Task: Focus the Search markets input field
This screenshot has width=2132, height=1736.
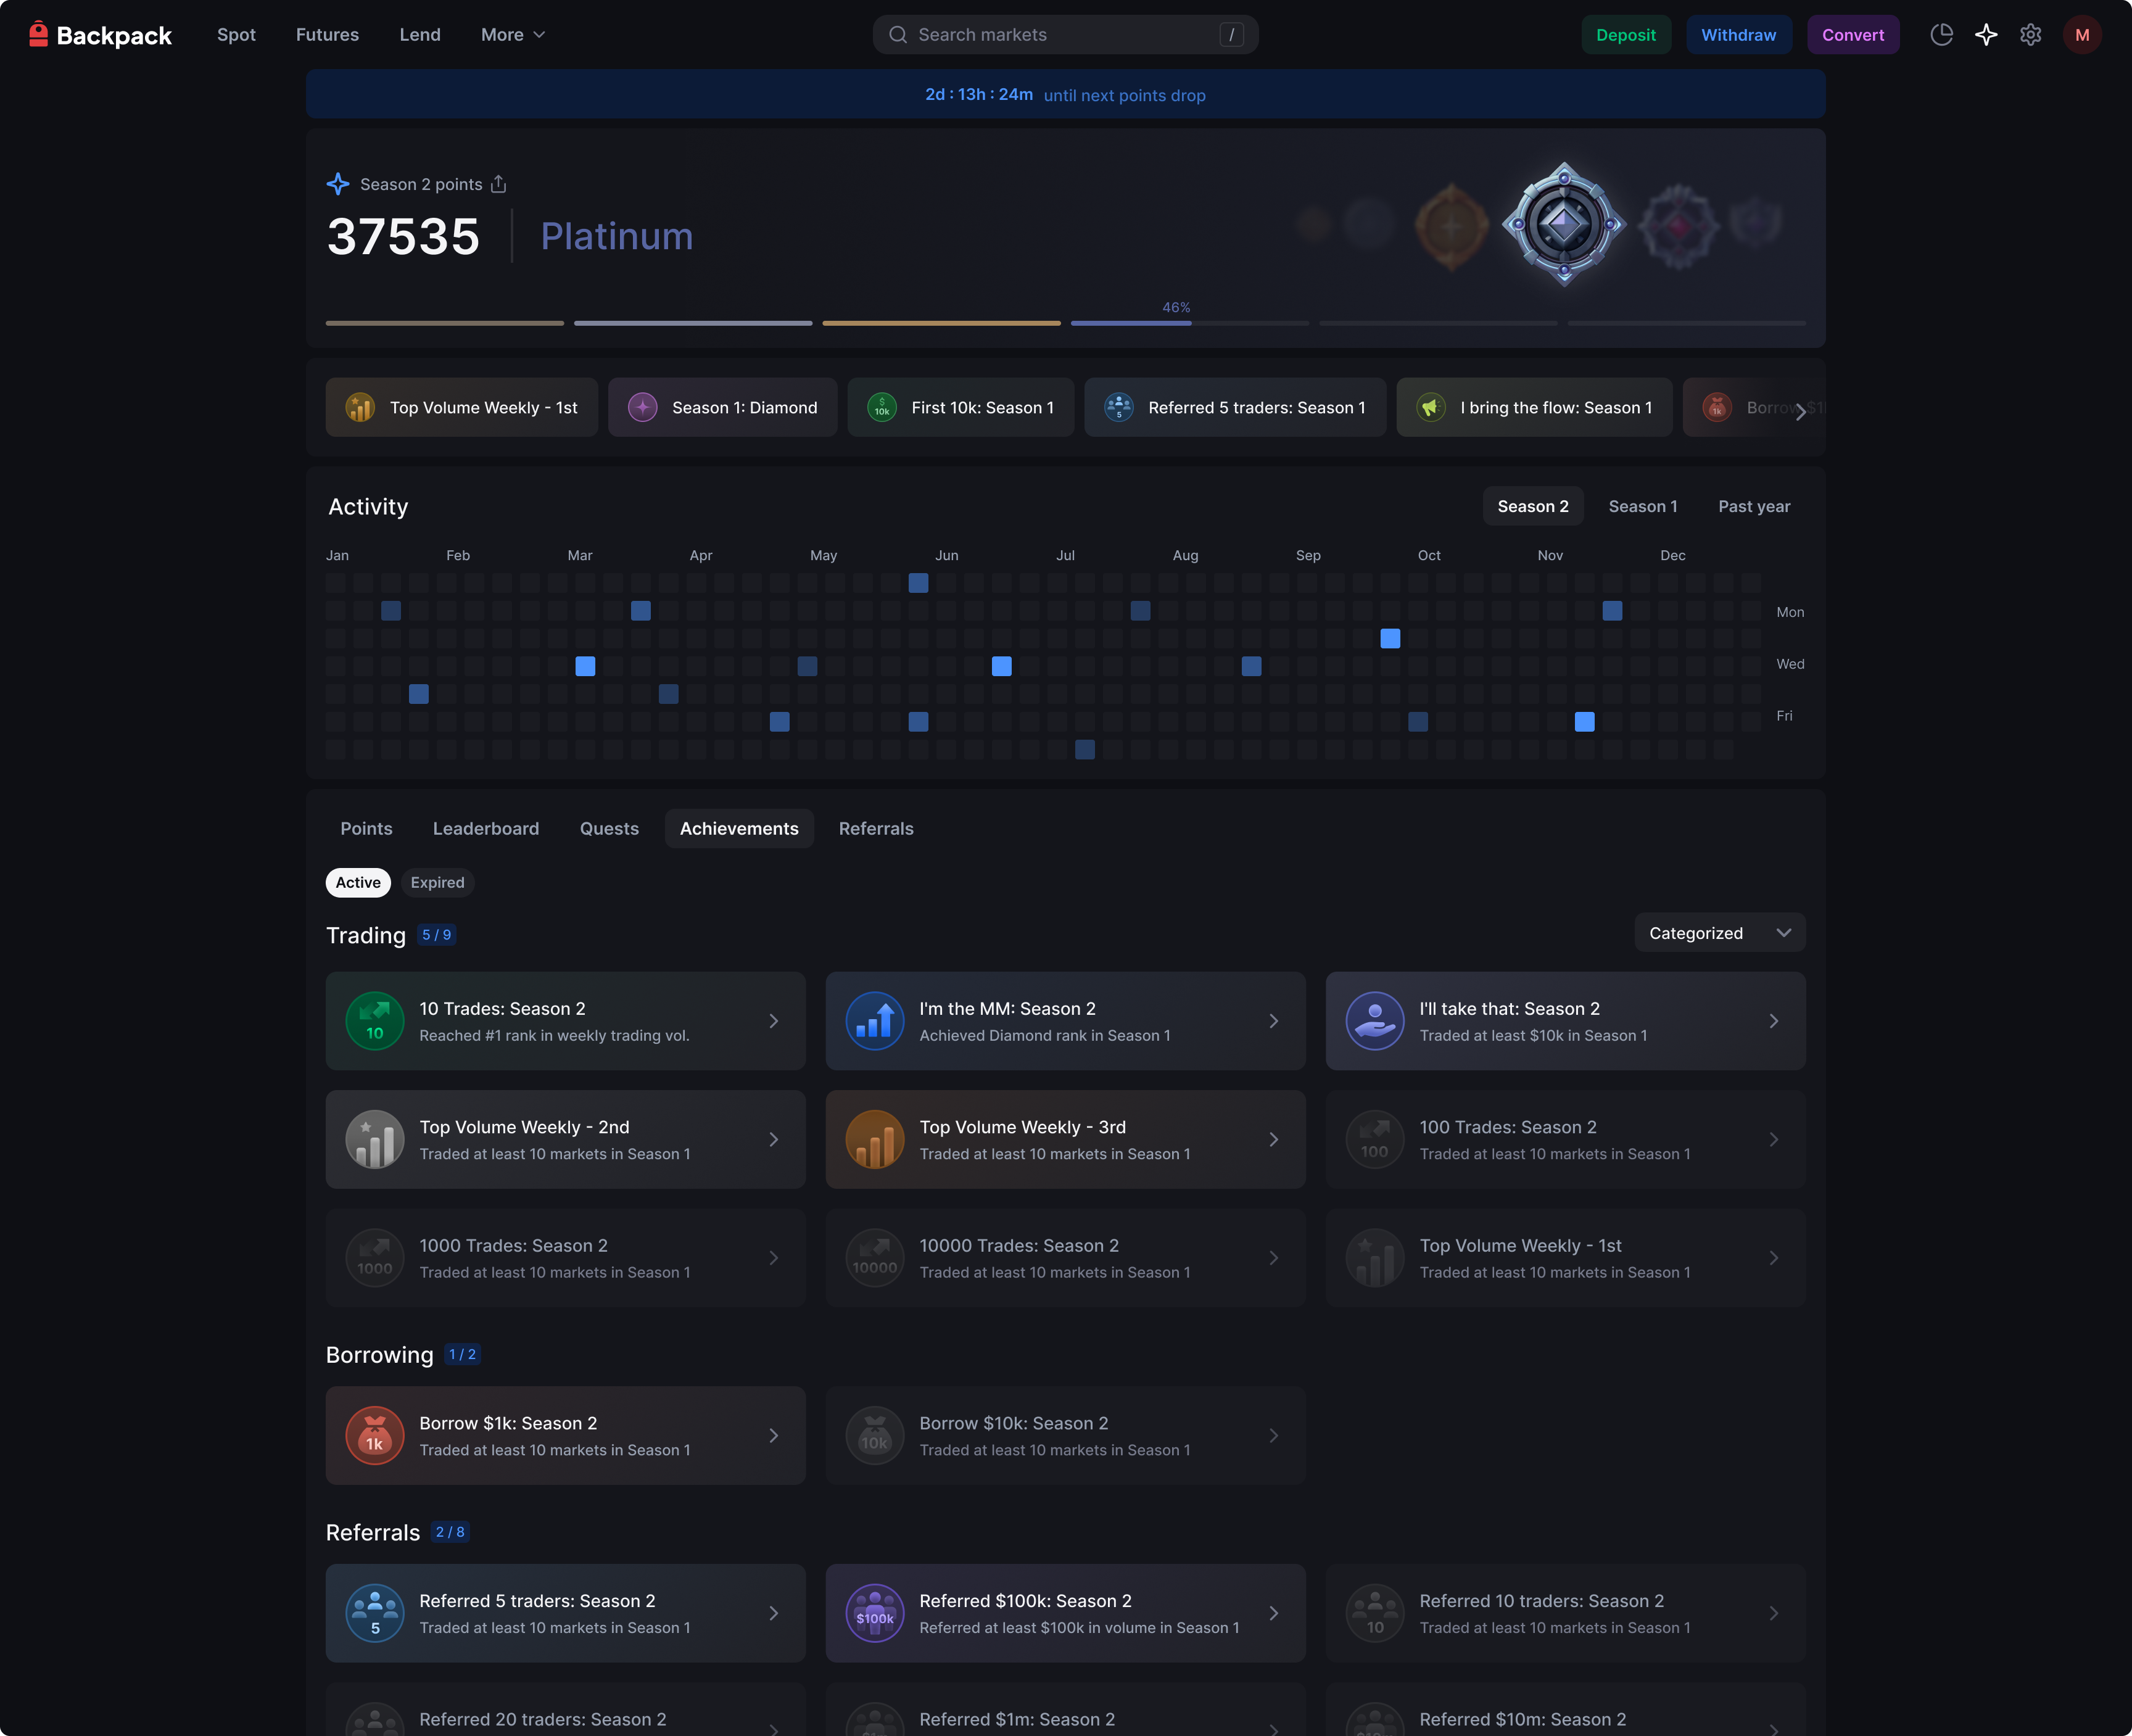Action: coord(1065,35)
